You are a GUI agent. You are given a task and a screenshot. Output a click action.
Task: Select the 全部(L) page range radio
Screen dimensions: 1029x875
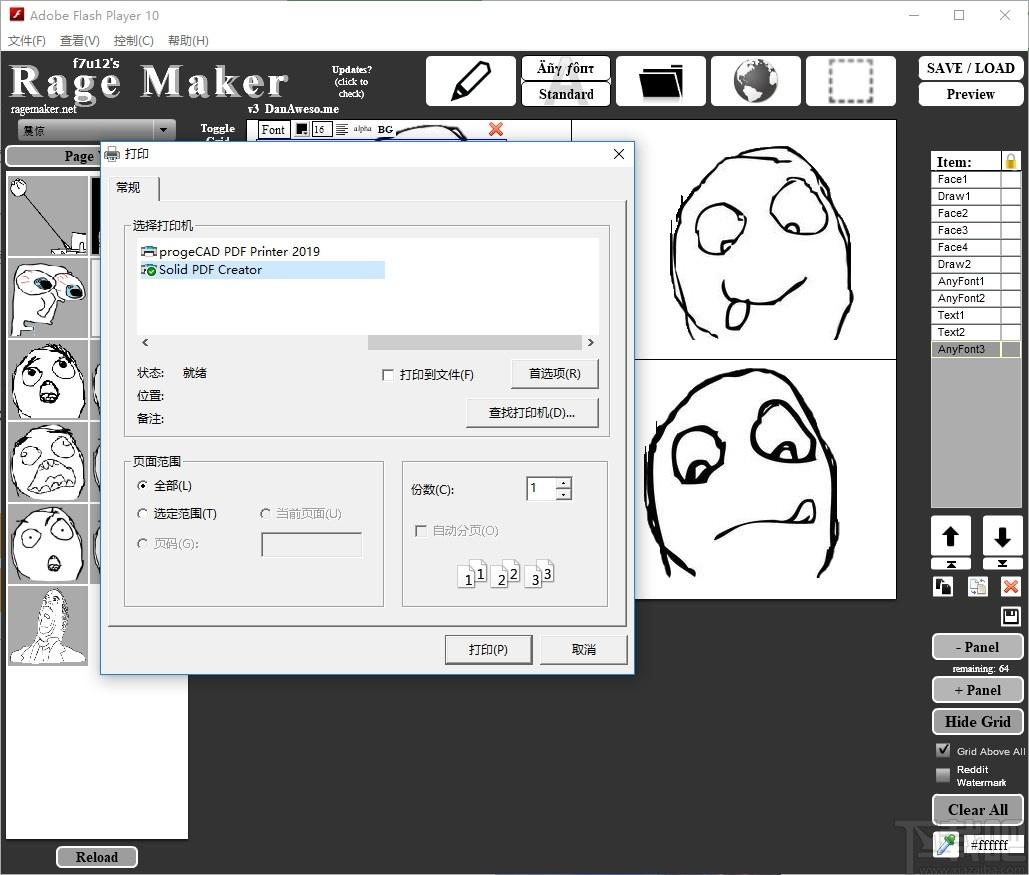coord(142,486)
